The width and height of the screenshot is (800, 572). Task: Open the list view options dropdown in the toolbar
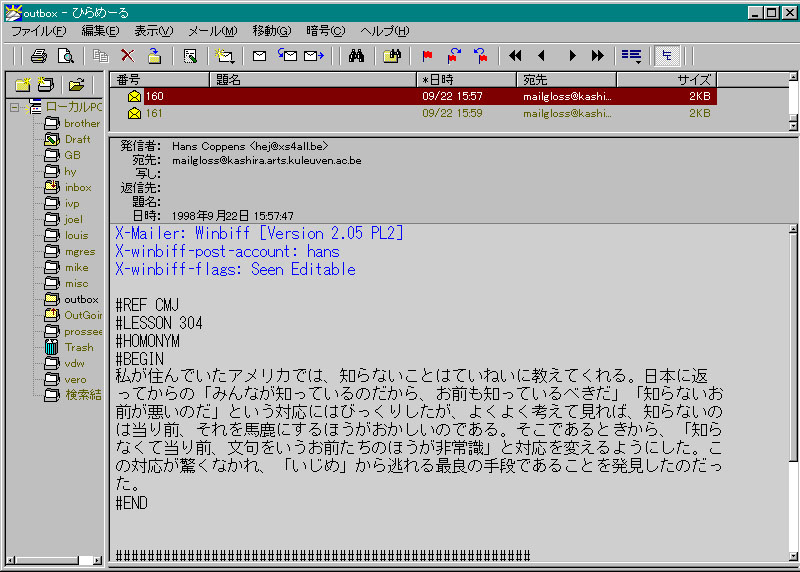[631, 56]
